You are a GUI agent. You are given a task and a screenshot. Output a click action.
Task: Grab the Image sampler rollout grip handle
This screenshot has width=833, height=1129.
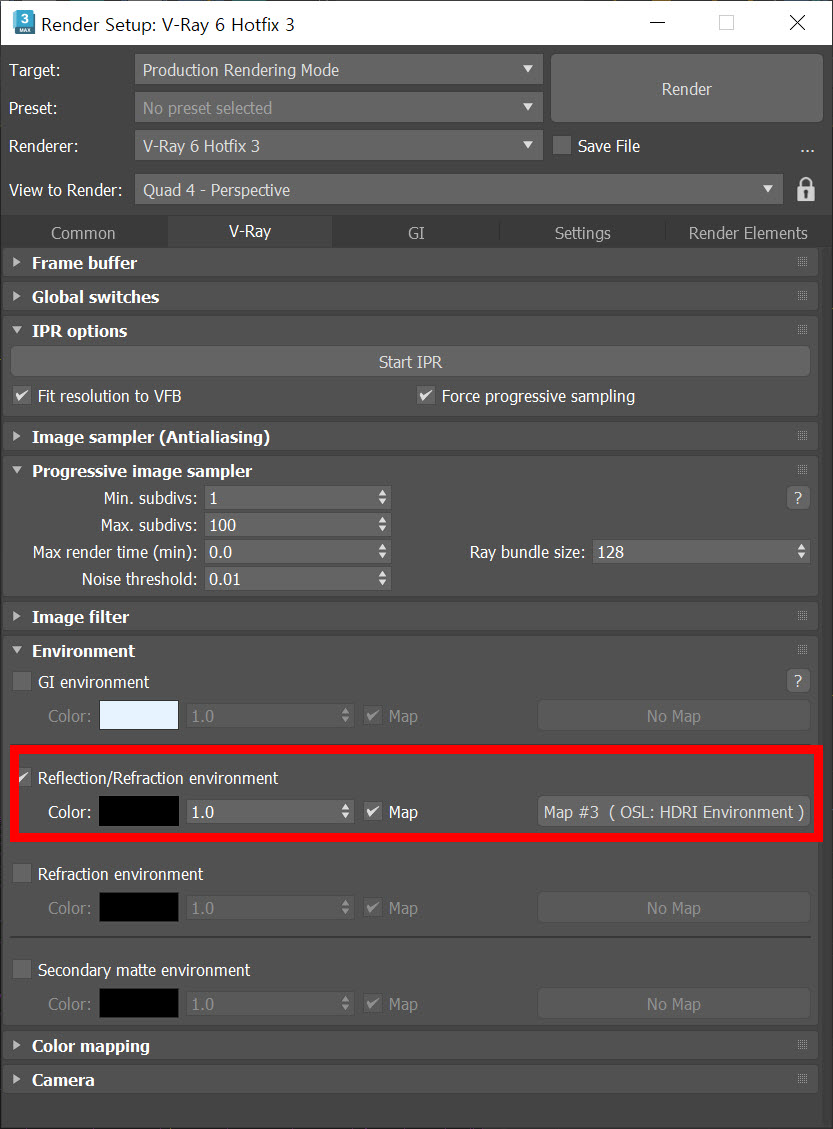[x=803, y=436]
